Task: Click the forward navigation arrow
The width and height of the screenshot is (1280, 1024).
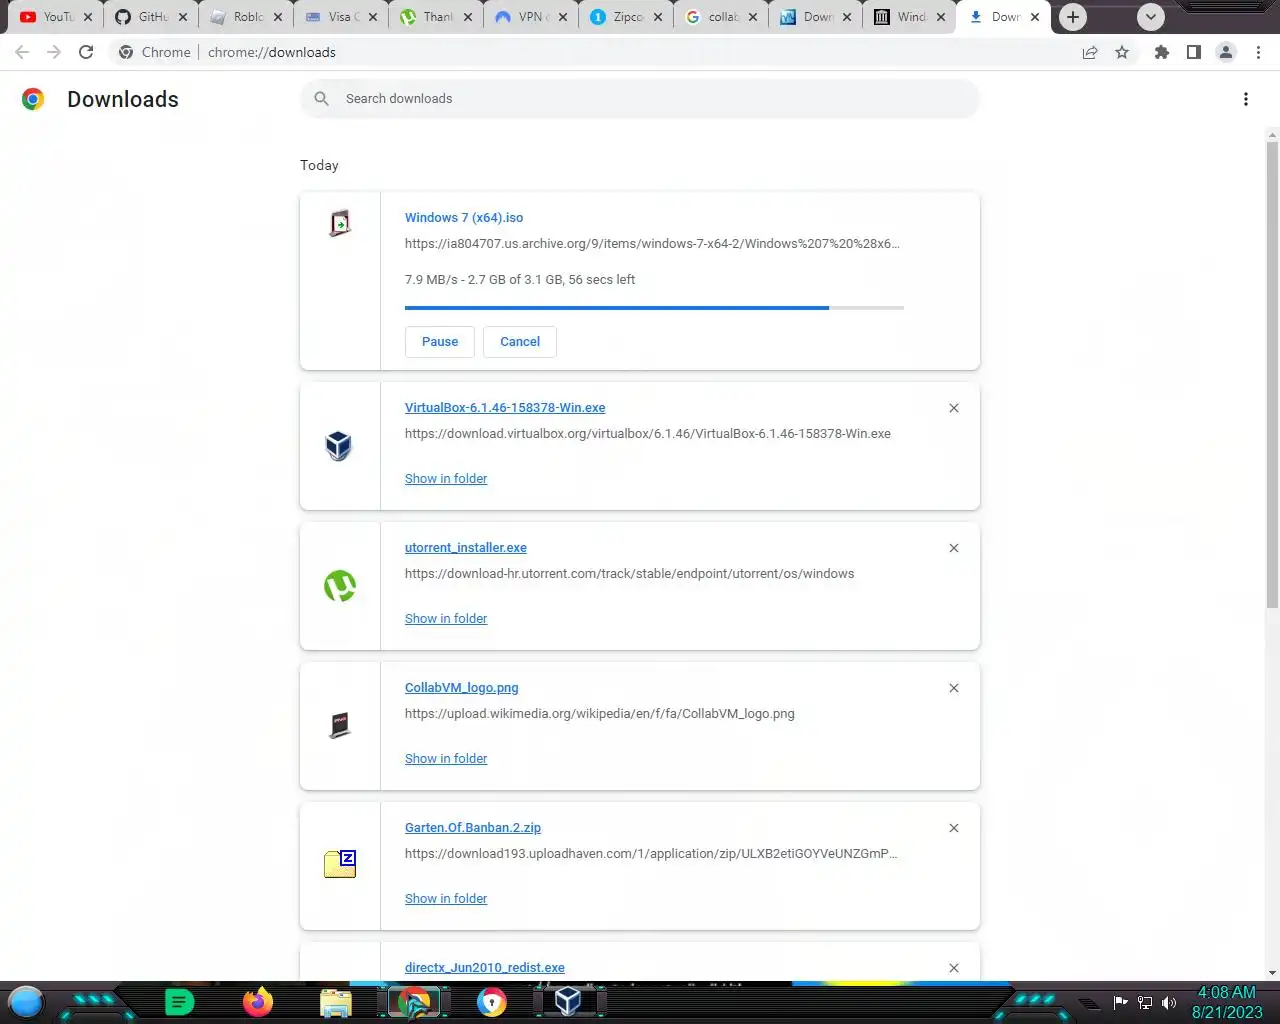Action: (x=54, y=52)
